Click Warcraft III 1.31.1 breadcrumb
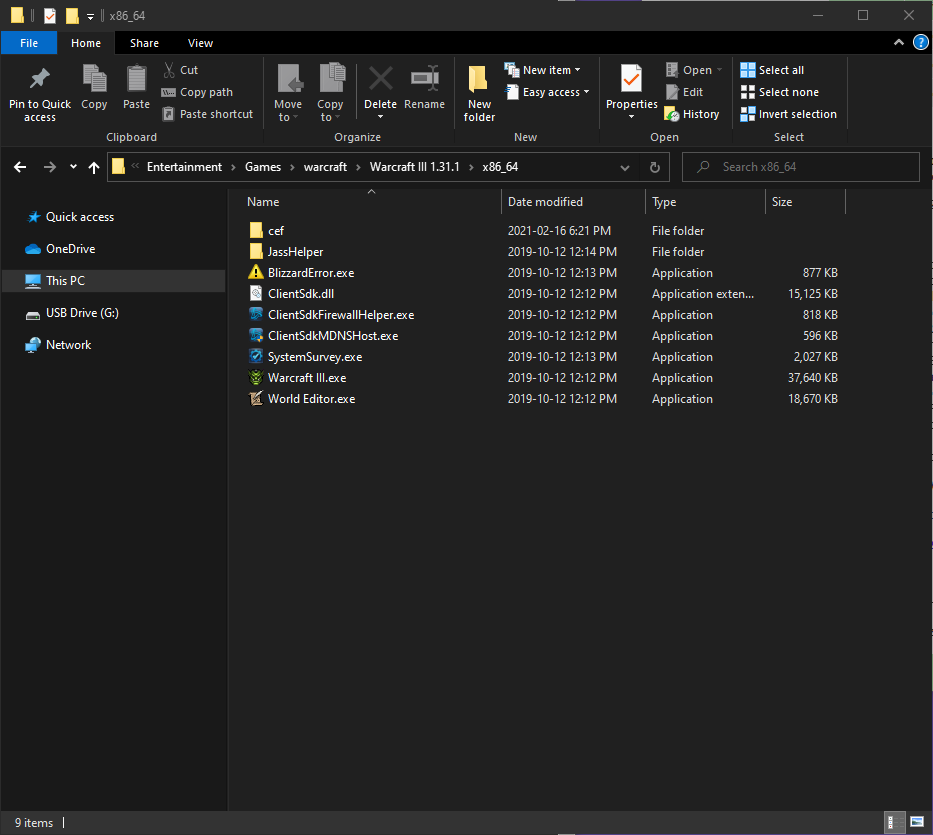 414,167
